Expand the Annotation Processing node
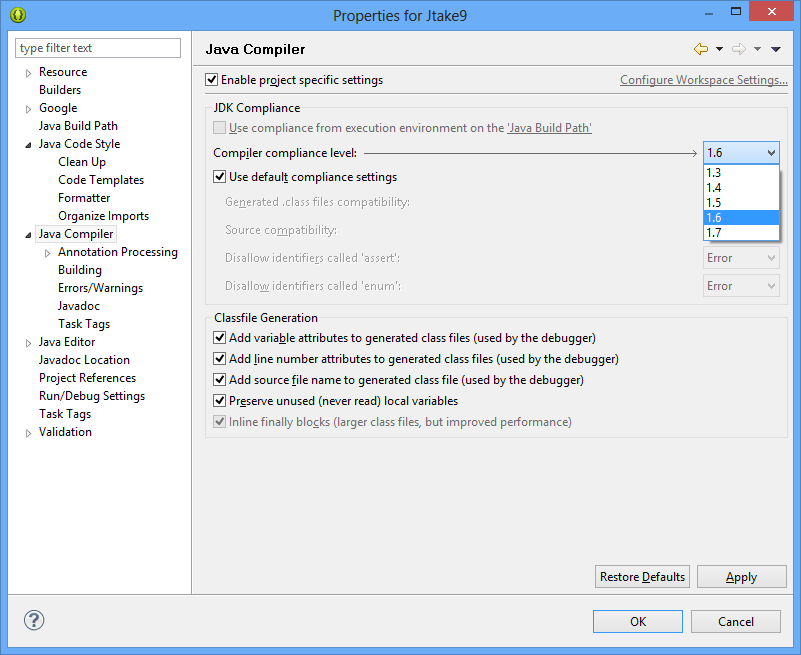The height and width of the screenshot is (655, 801). coord(48,253)
